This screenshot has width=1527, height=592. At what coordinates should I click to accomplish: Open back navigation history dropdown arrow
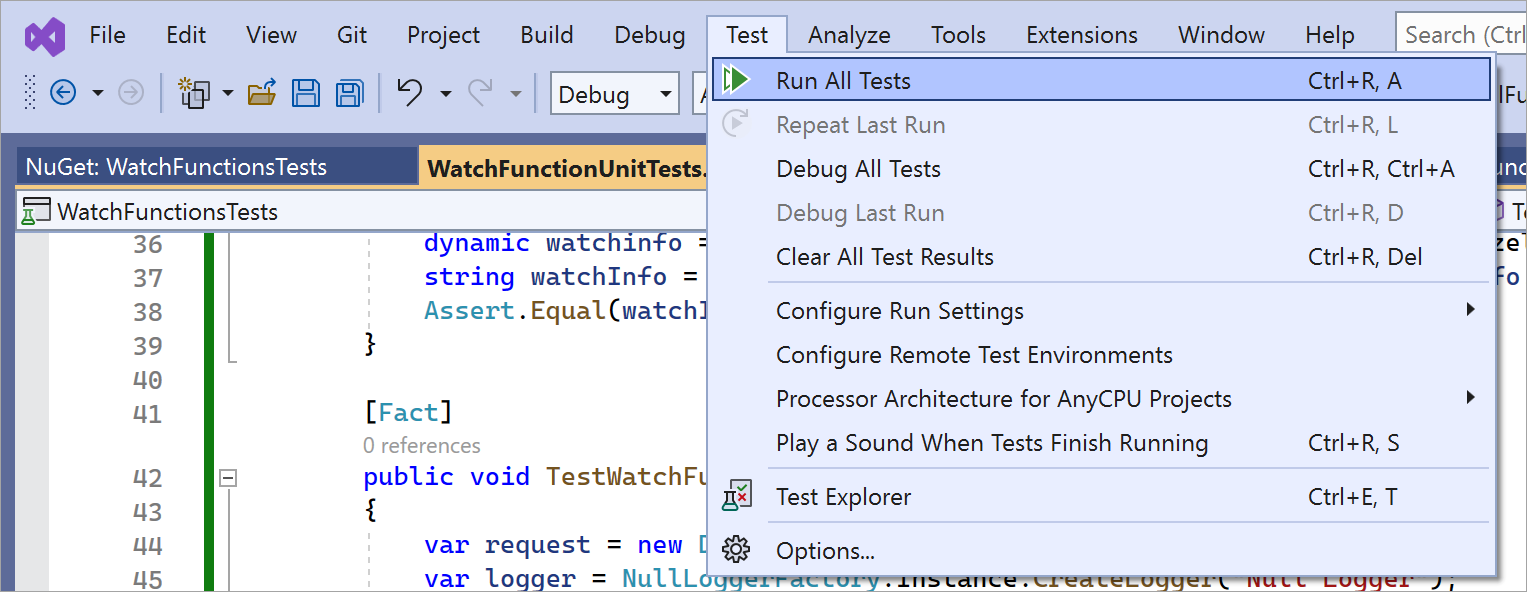pyautogui.click(x=97, y=94)
